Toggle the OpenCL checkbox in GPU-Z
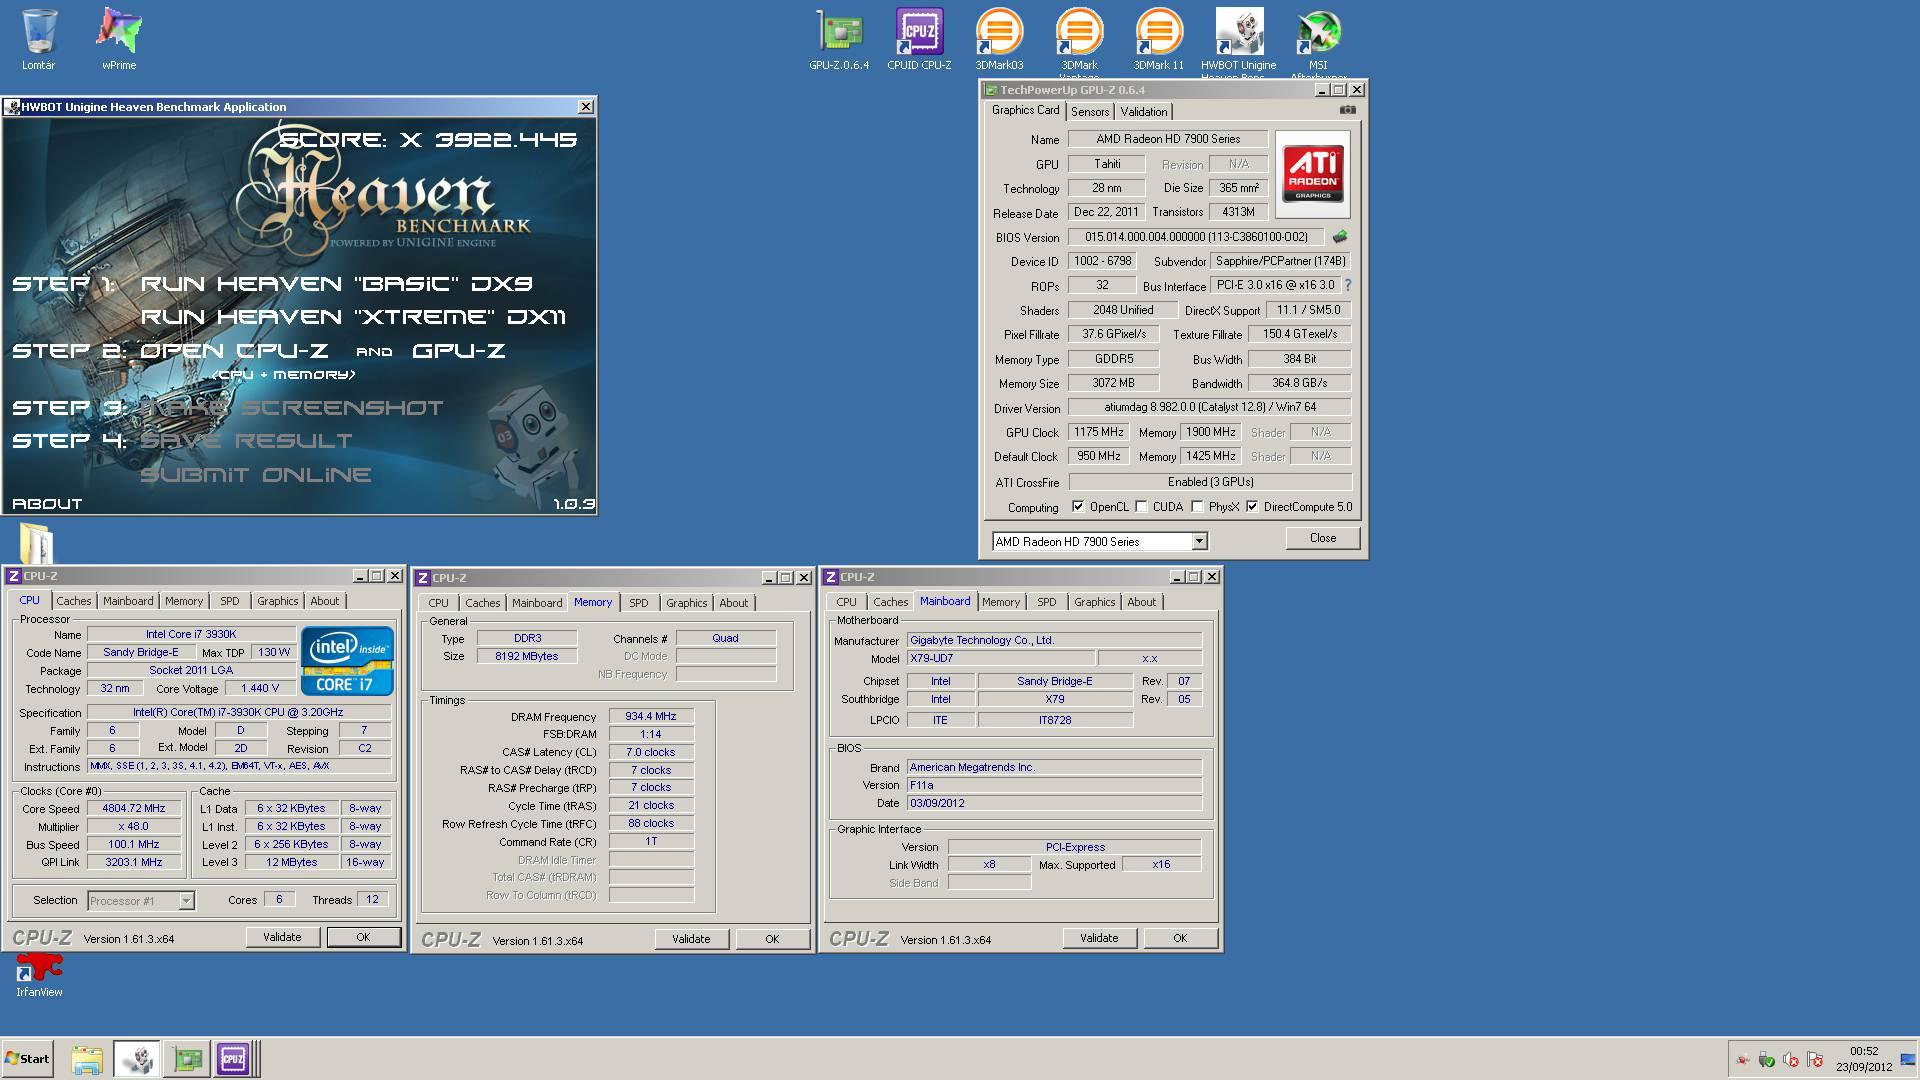Image resolution: width=1920 pixels, height=1080 pixels. pos(1078,507)
